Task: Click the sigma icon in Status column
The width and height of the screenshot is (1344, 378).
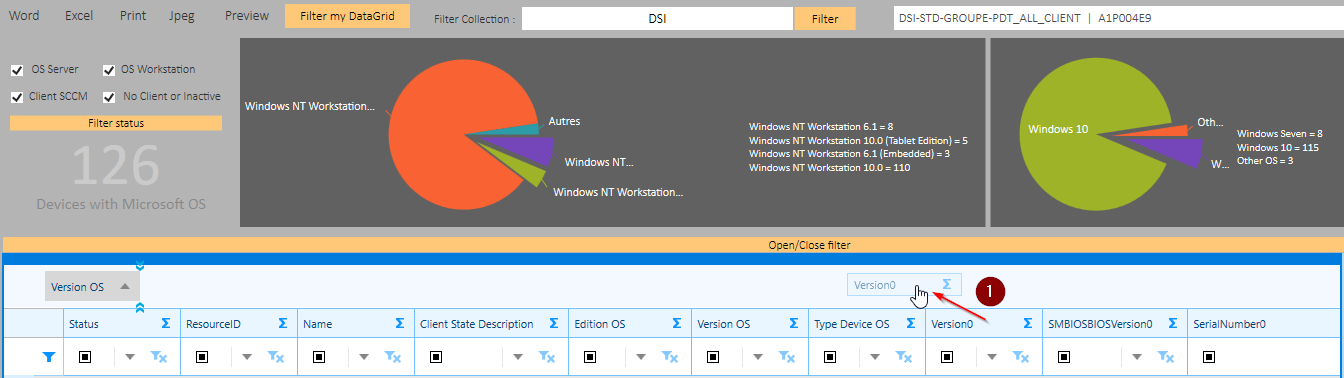Action: click(166, 324)
